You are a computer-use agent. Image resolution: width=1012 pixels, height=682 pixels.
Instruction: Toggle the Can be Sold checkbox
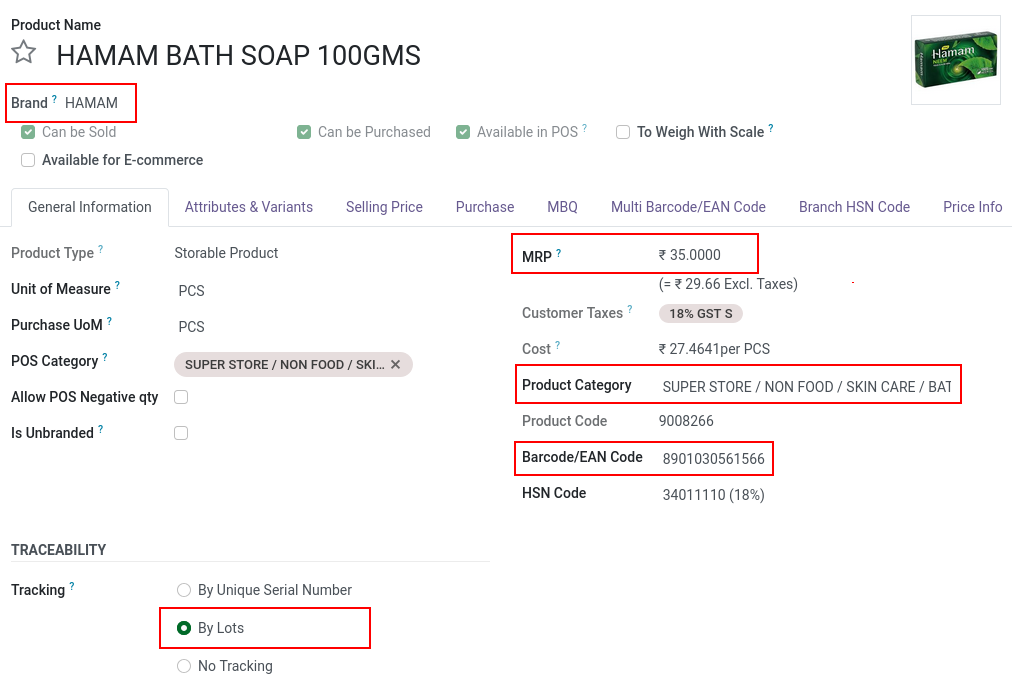point(28,132)
